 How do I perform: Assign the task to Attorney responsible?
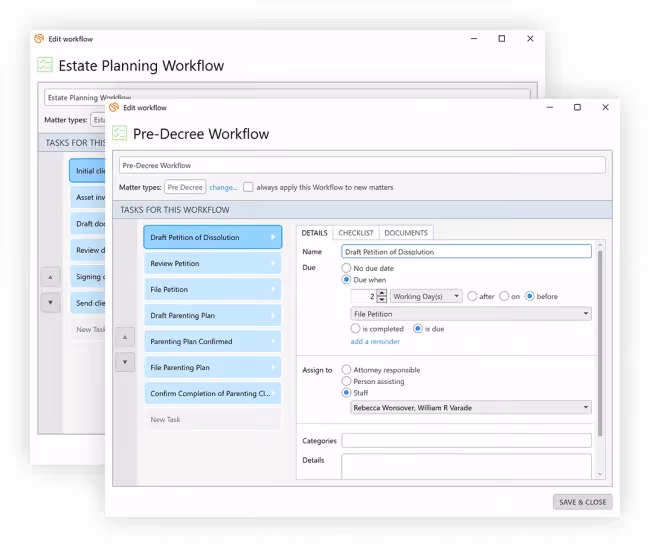coord(346,370)
